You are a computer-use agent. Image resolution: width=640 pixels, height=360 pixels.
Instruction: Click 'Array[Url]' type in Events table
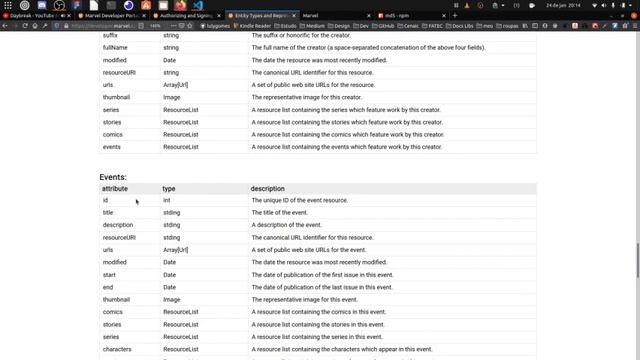pos(176,249)
